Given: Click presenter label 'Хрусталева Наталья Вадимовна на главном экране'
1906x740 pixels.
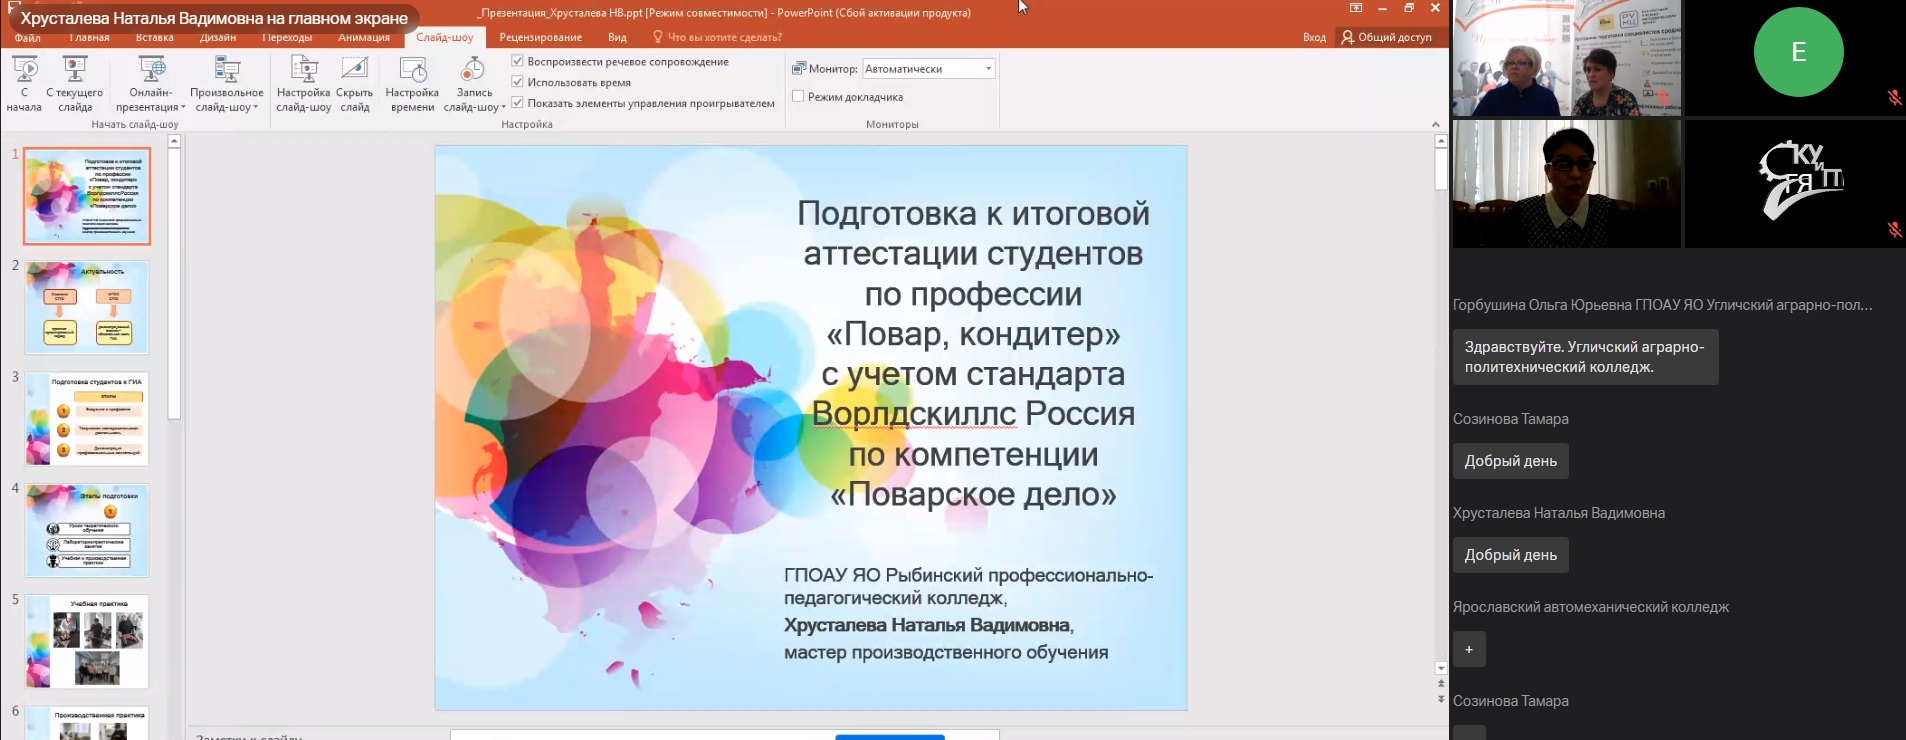Looking at the screenshot, I should click(214, 18).
